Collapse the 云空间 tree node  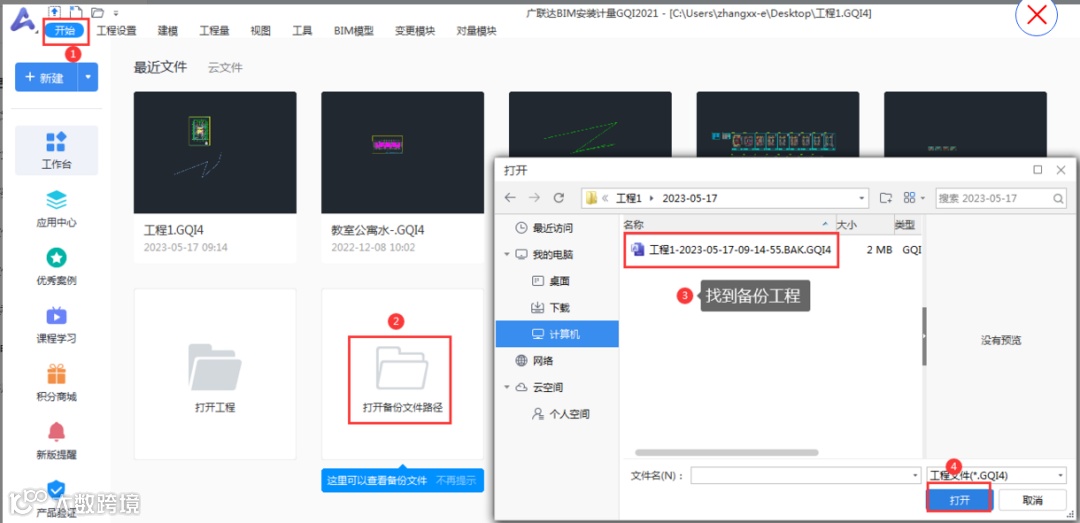pos(507,387)
